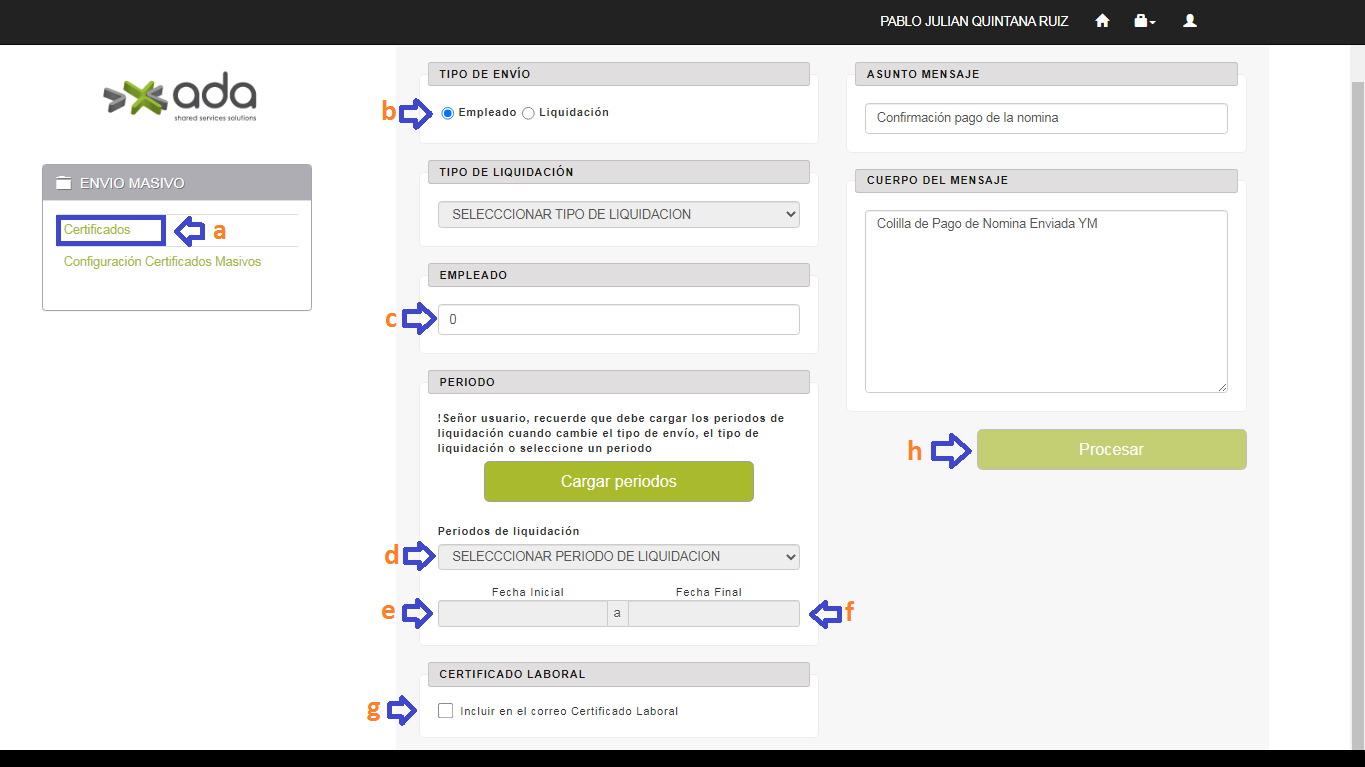1365x767 pixels.
Task: Expand the Seleccionar Periodo de Liquidacion dropdown
Action: pyautogui.click(x=618, y=556)
